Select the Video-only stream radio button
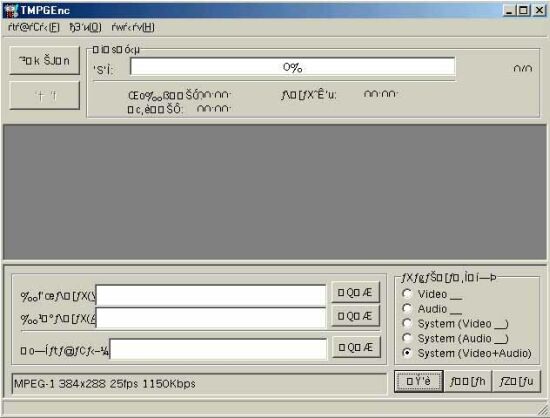 pos(407,294)
